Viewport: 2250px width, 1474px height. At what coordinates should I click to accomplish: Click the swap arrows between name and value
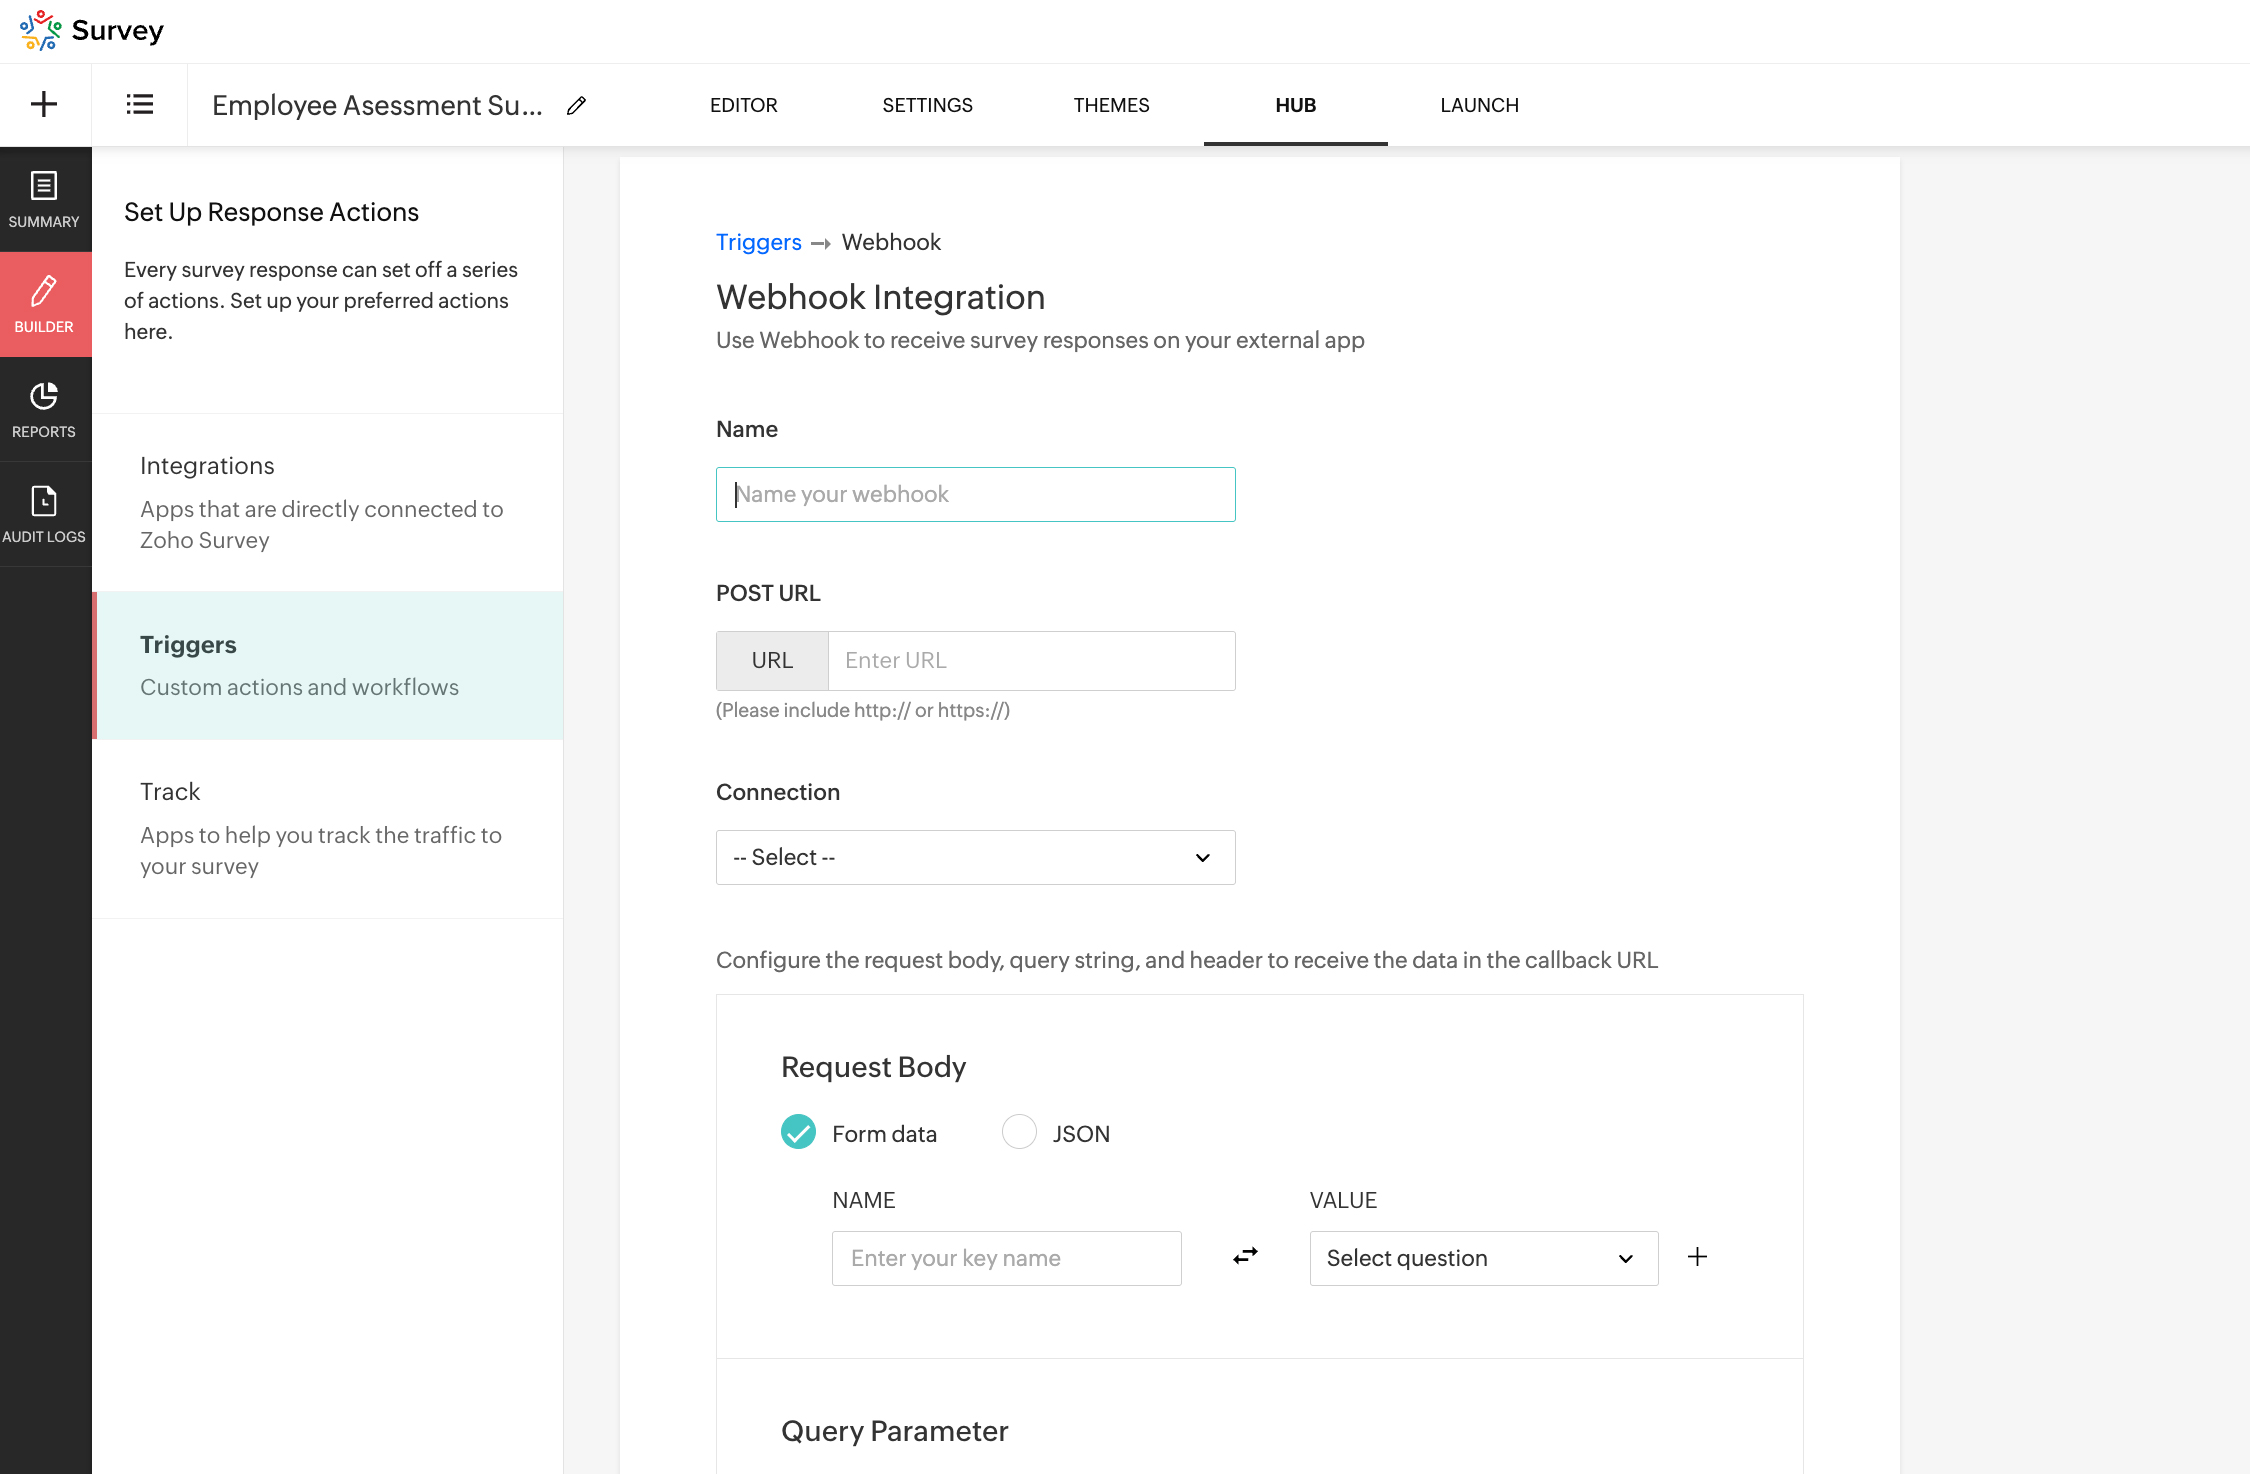1245,1257
